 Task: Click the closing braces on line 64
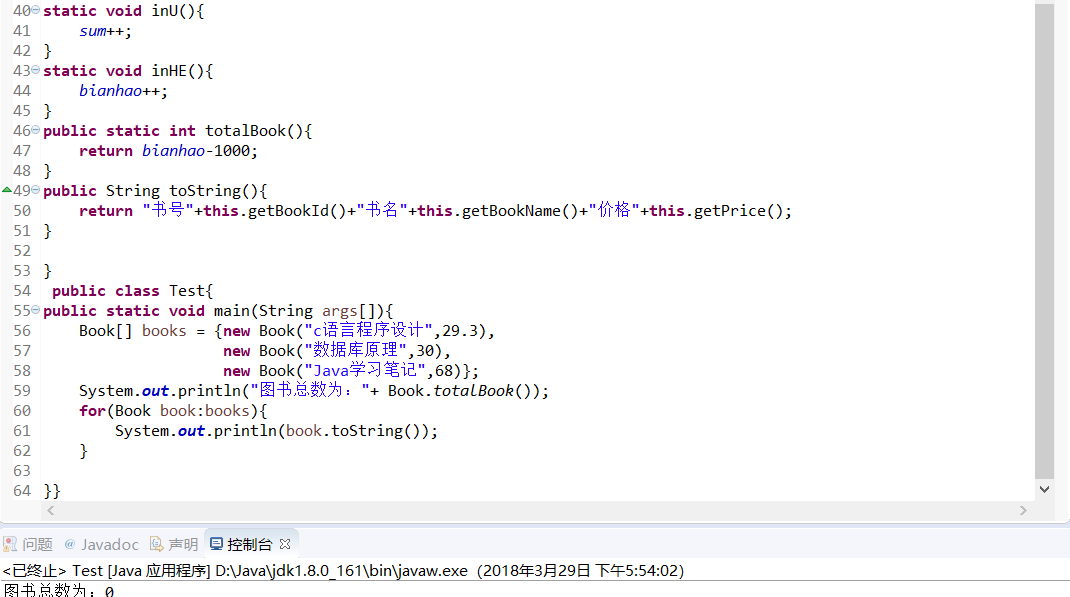click(52, 491)
